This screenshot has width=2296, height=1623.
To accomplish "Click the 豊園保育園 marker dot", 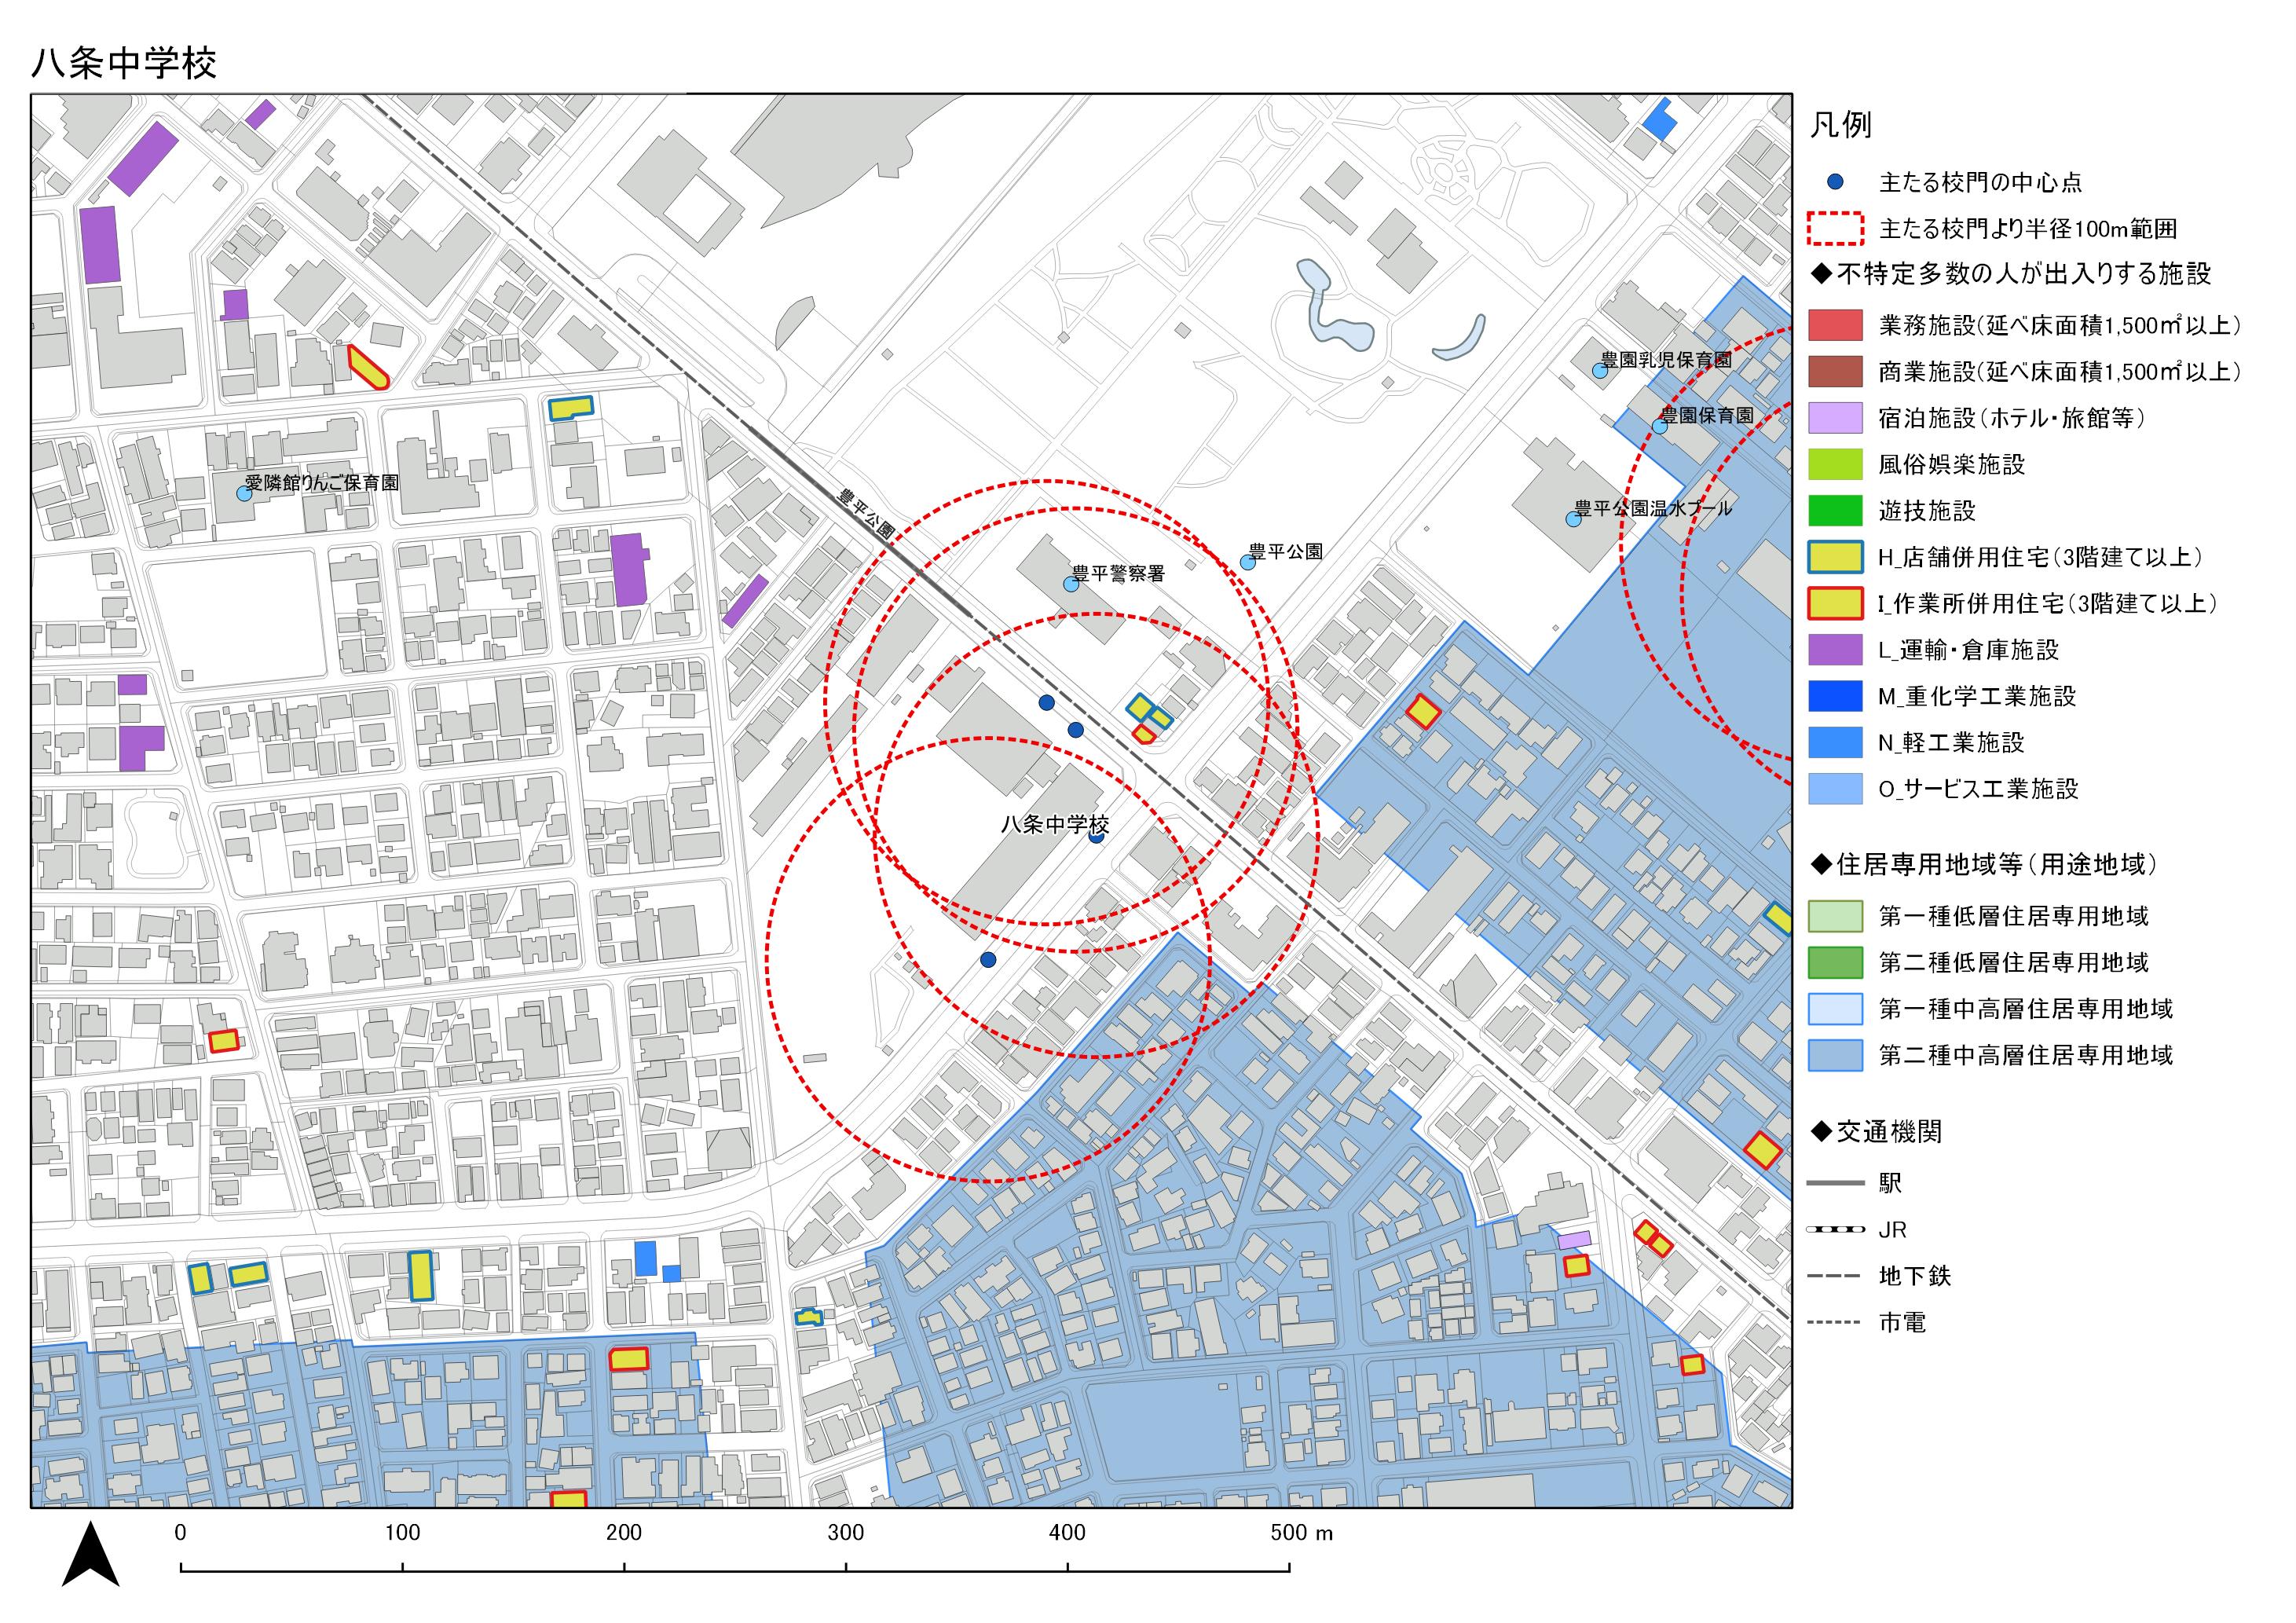I will [x=1659, y=426].
